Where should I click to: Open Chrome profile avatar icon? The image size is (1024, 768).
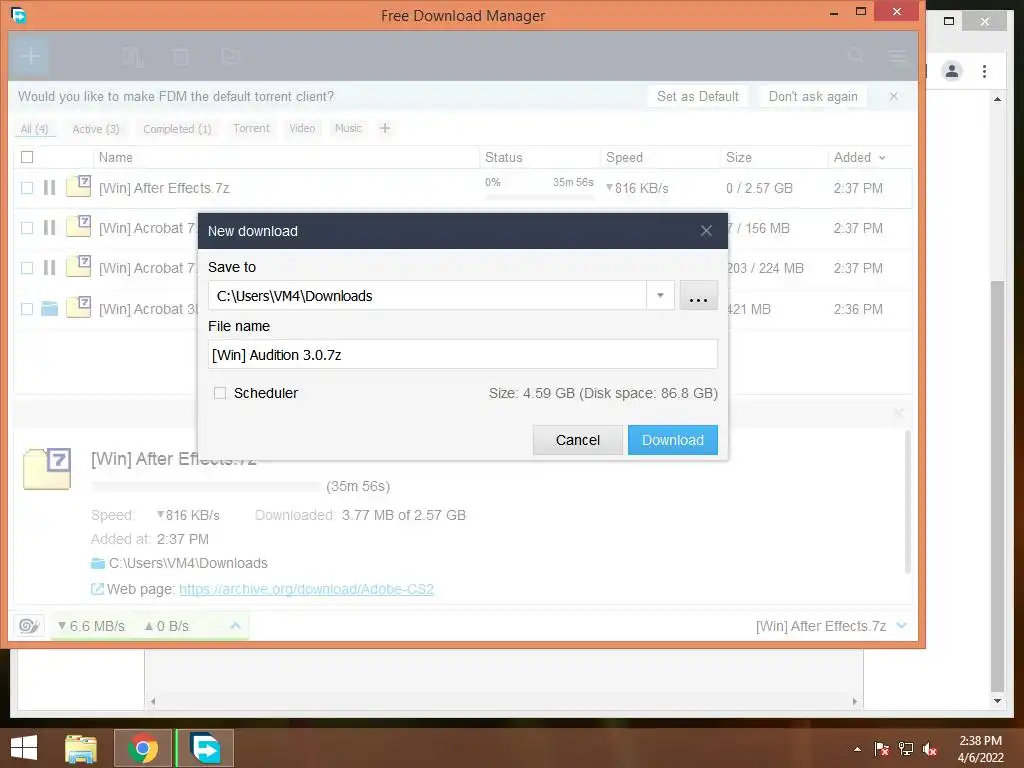pos(952,71)
